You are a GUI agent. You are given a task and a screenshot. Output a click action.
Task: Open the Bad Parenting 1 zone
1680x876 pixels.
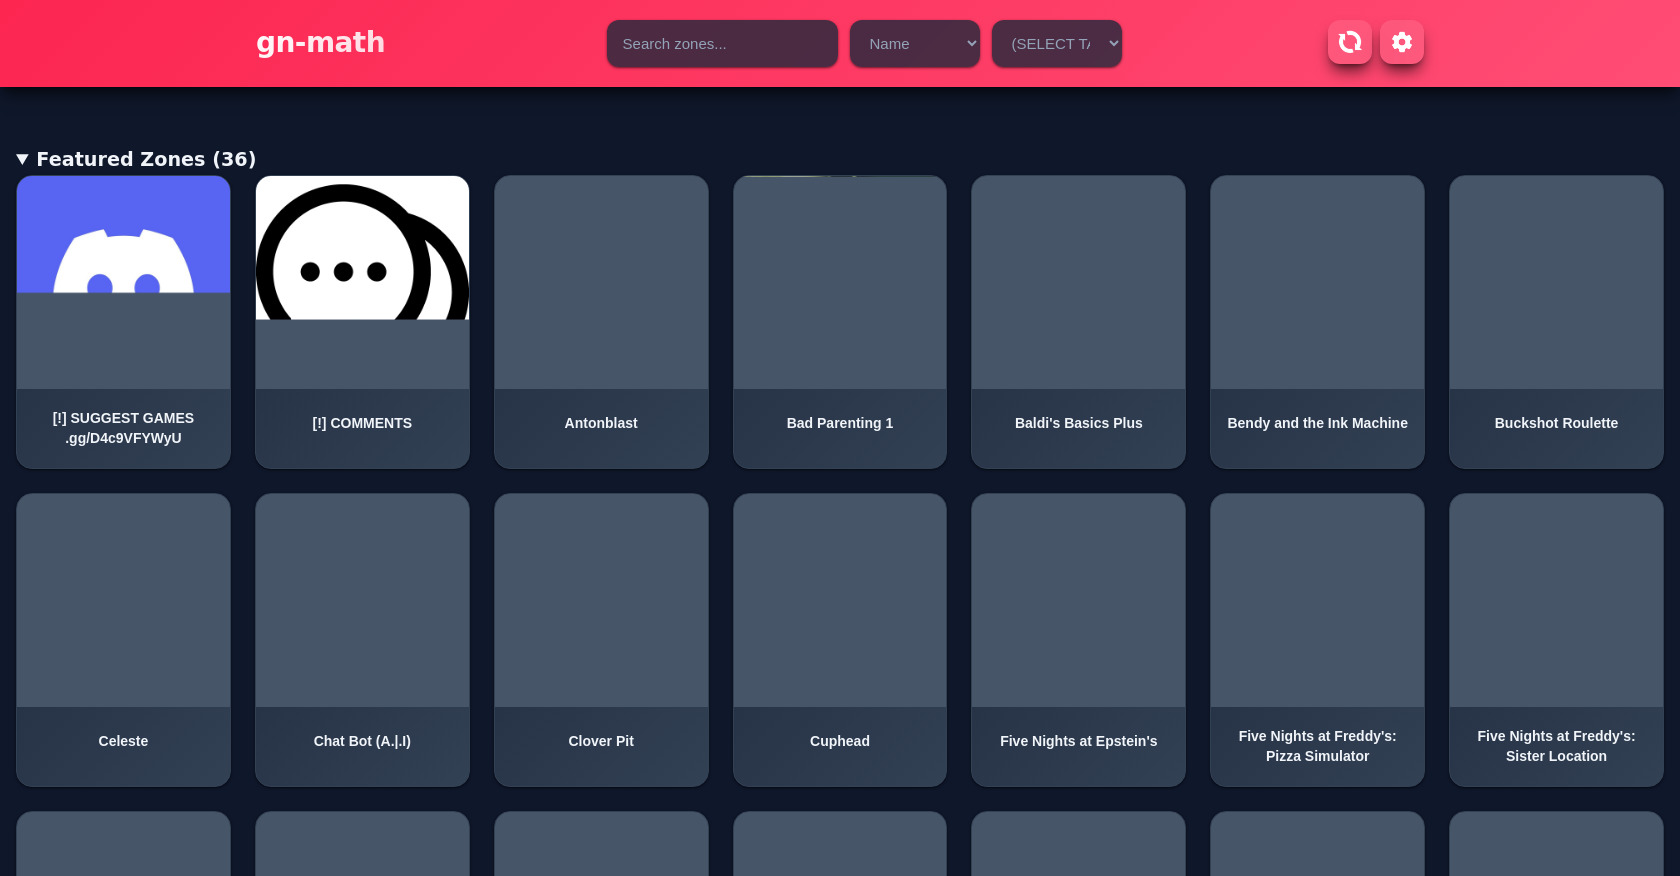coord(839,321)
